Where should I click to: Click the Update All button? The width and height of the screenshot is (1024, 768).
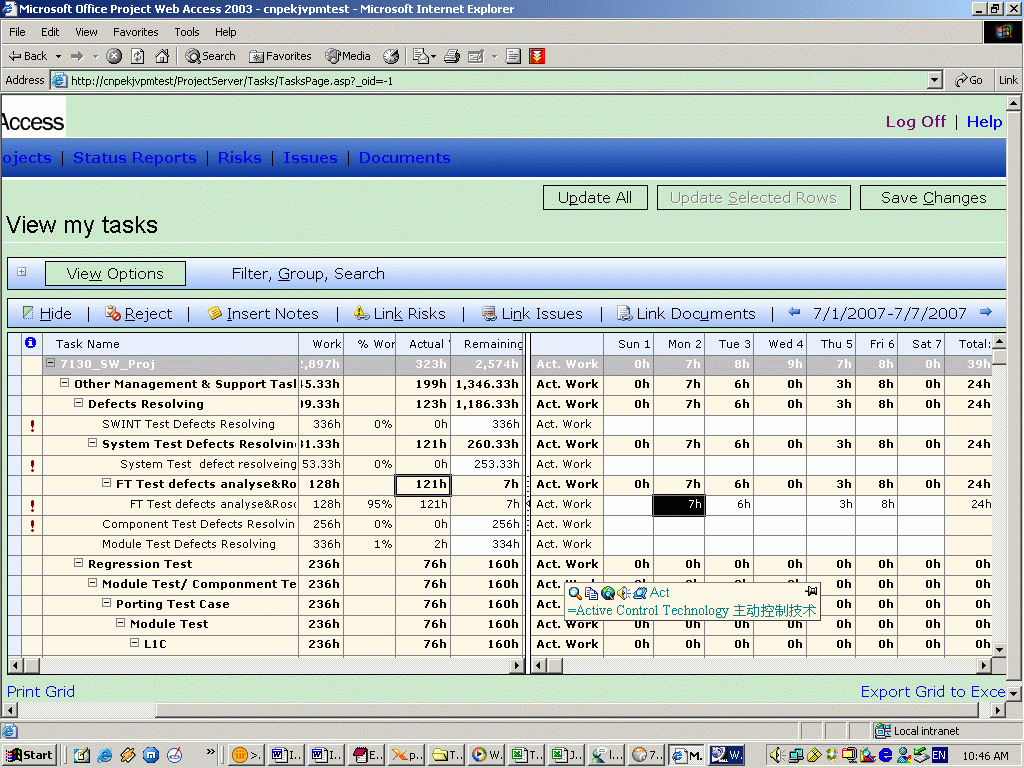pyautogui.click(x=595, y=198)
